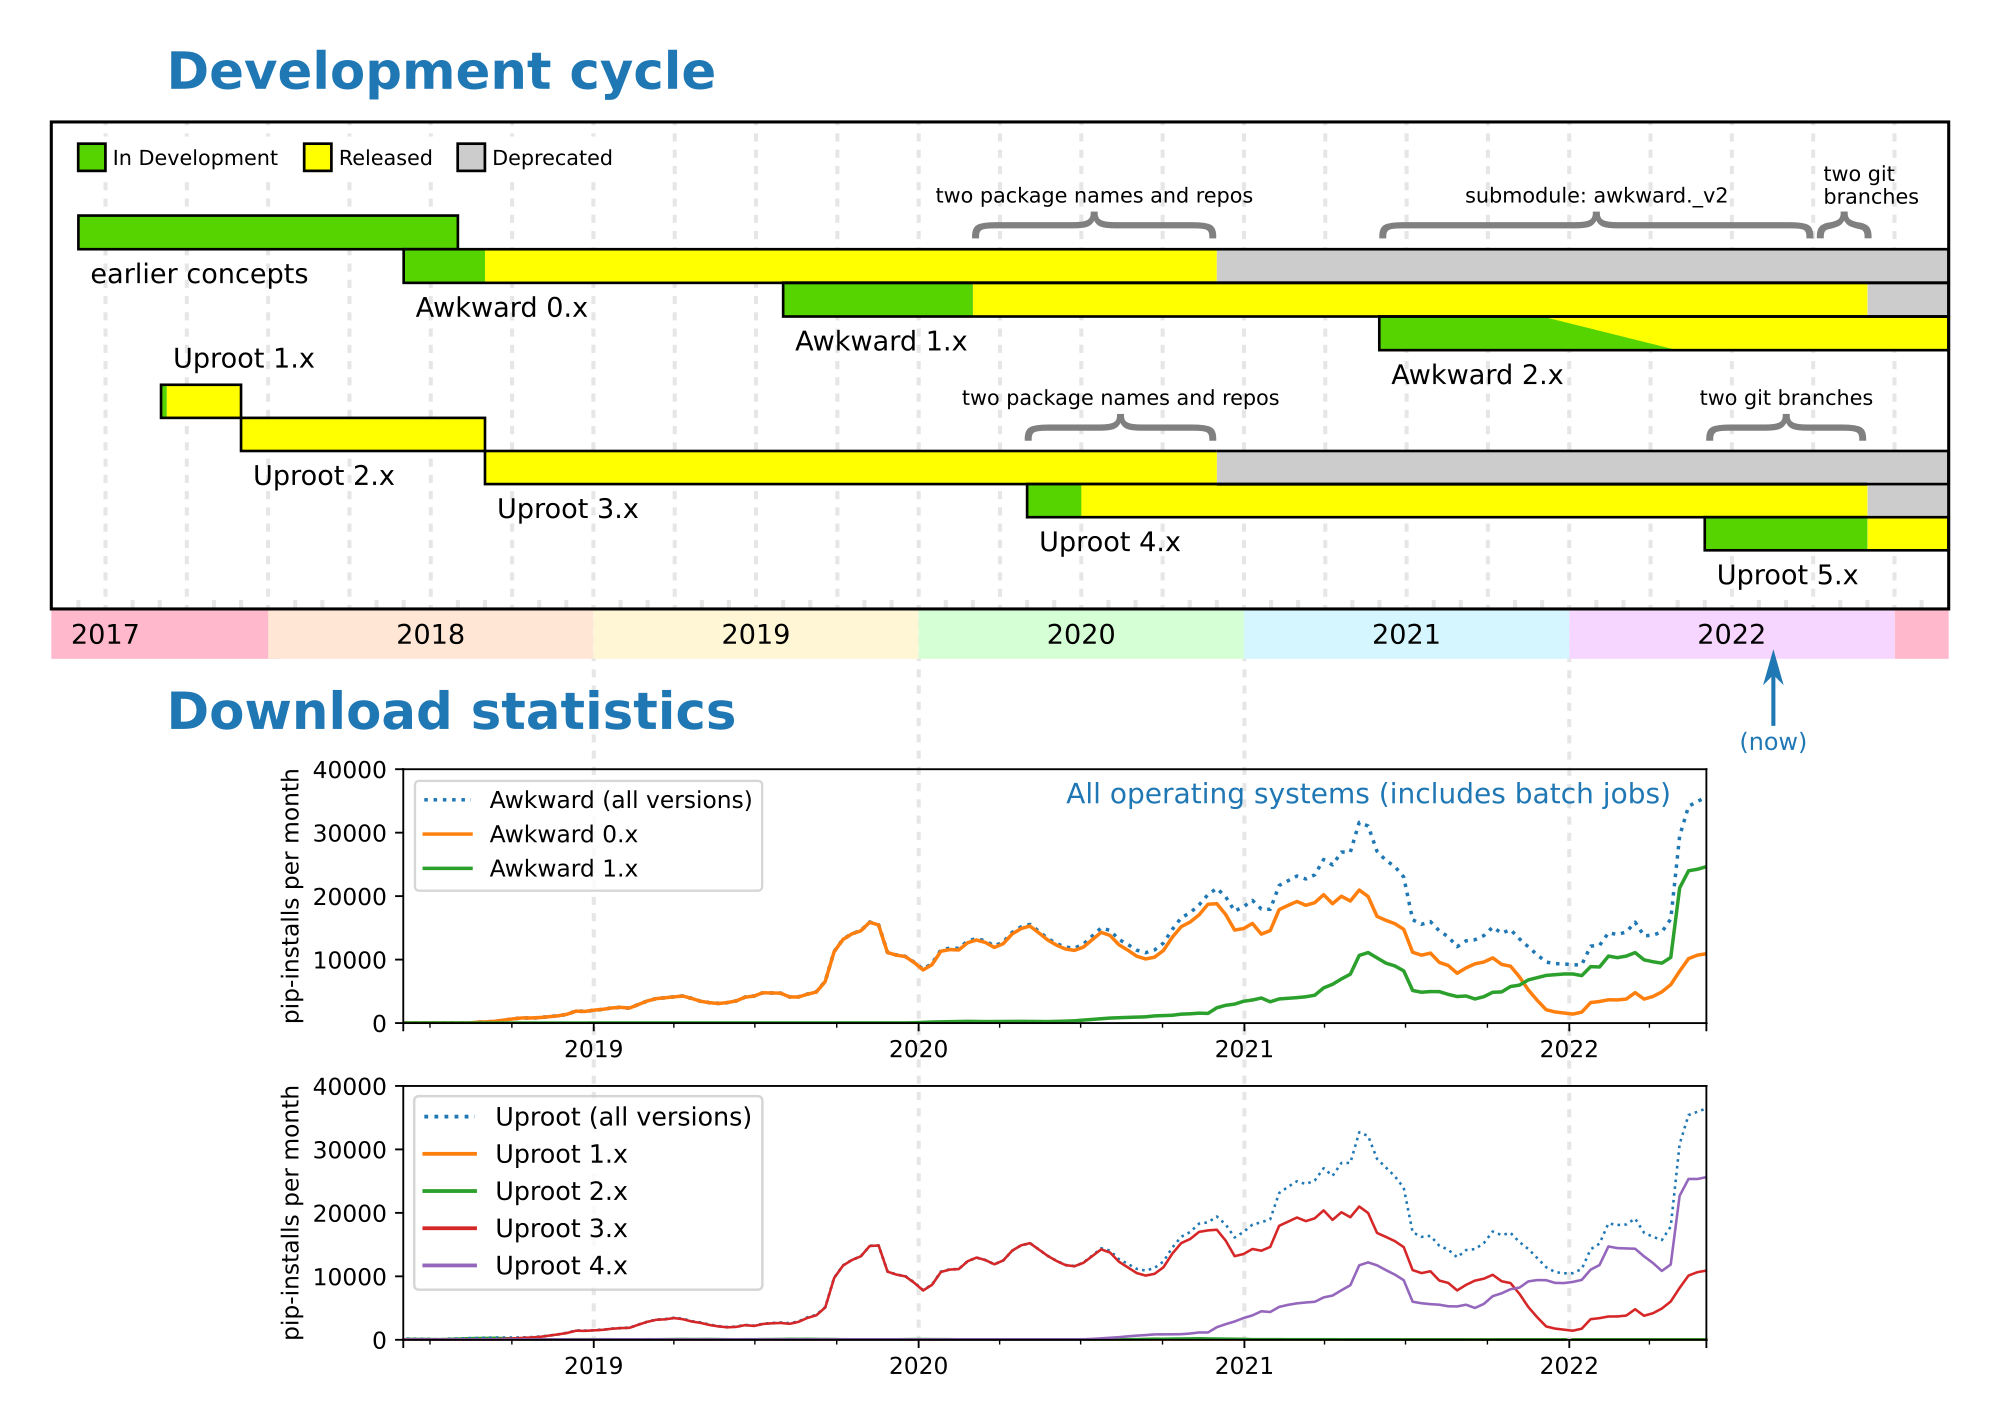Click the 'submodule: awkward._v2' annotation
Viewport: 2000px width, 1424px height.
[x=1597, y=196]
